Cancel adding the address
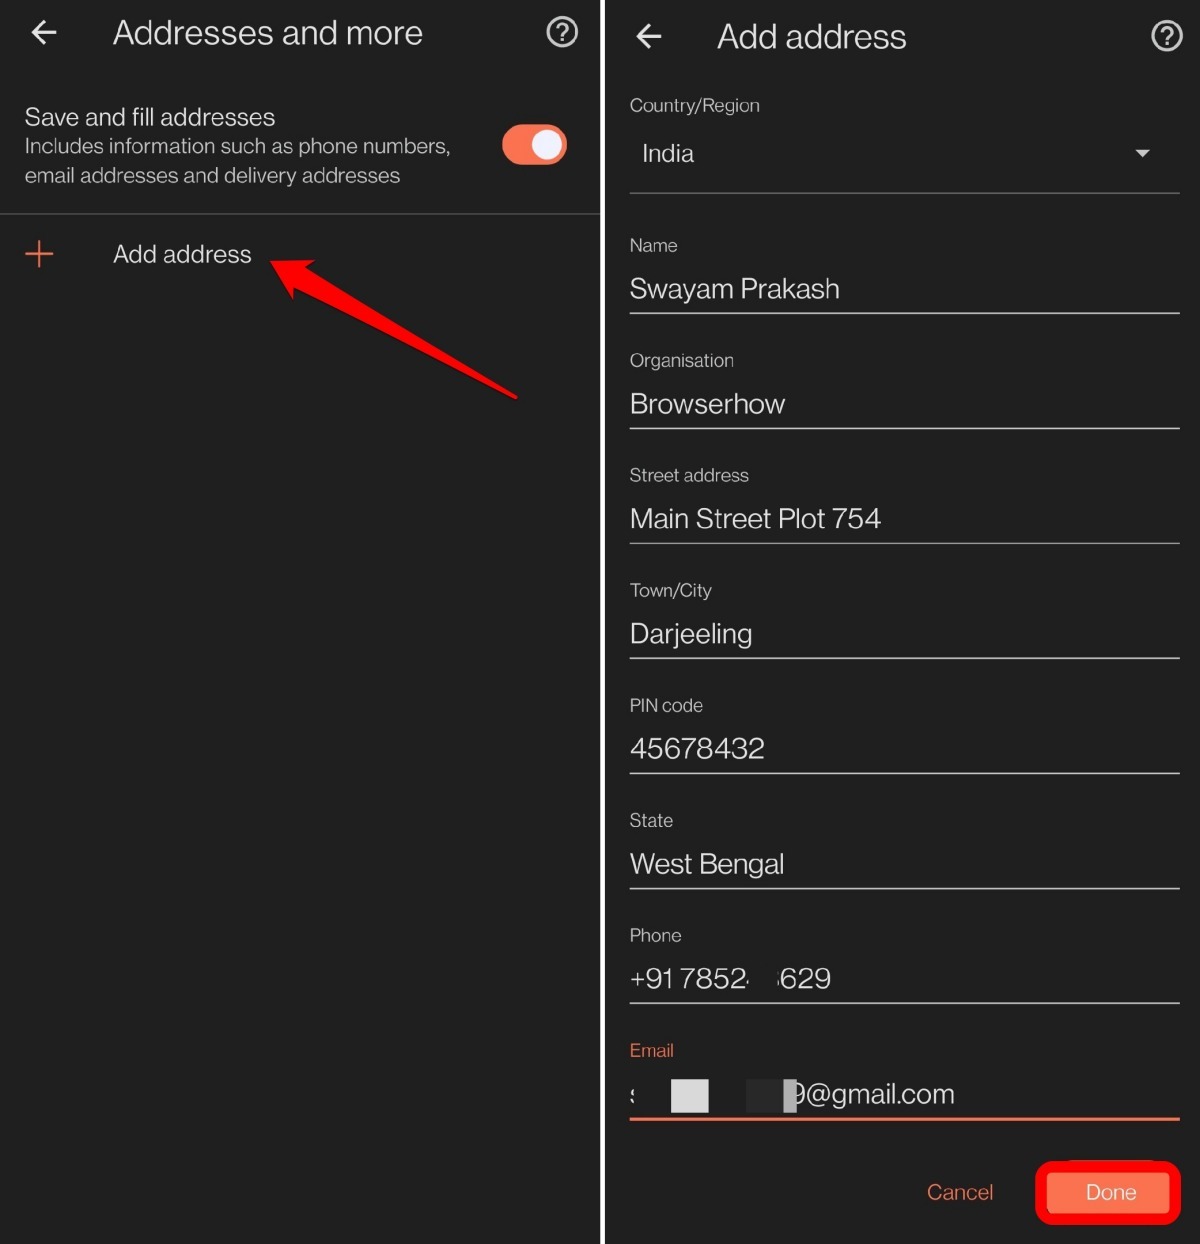Image resolution: width=1200 pixels, height=1244 pixels. click(960, 1192)
